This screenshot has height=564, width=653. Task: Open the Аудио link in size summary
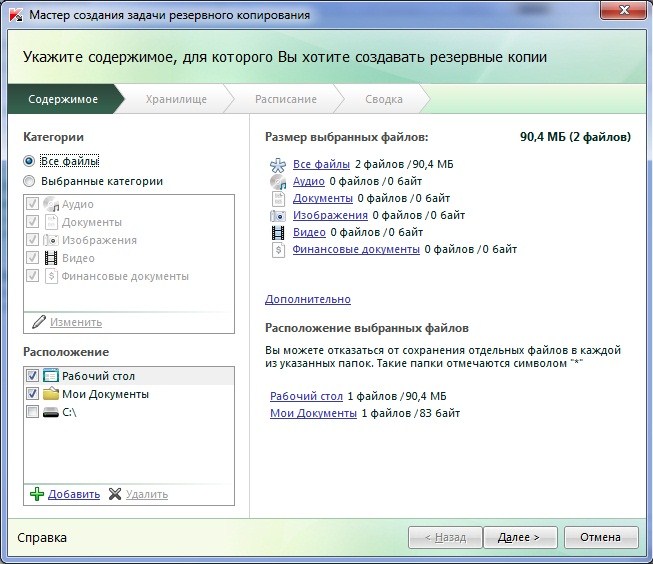click(x=309, y=182)
